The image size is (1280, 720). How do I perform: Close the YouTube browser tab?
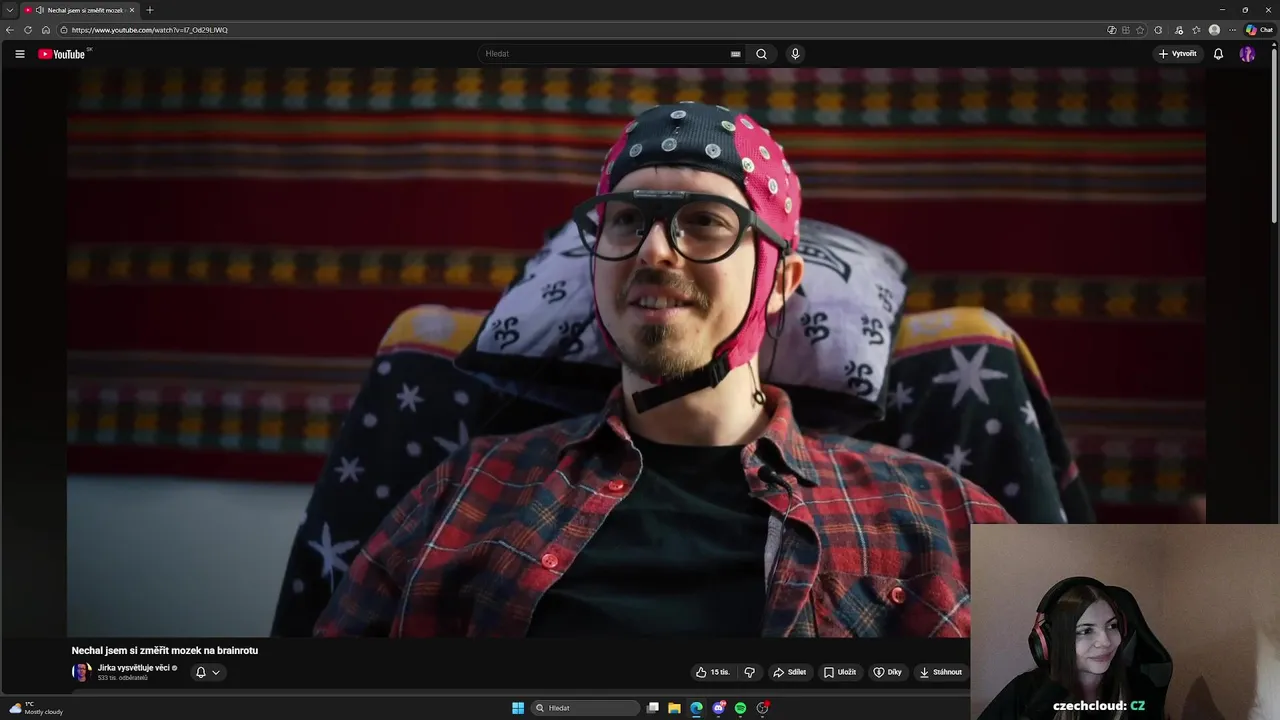click(x=132, y=10)
